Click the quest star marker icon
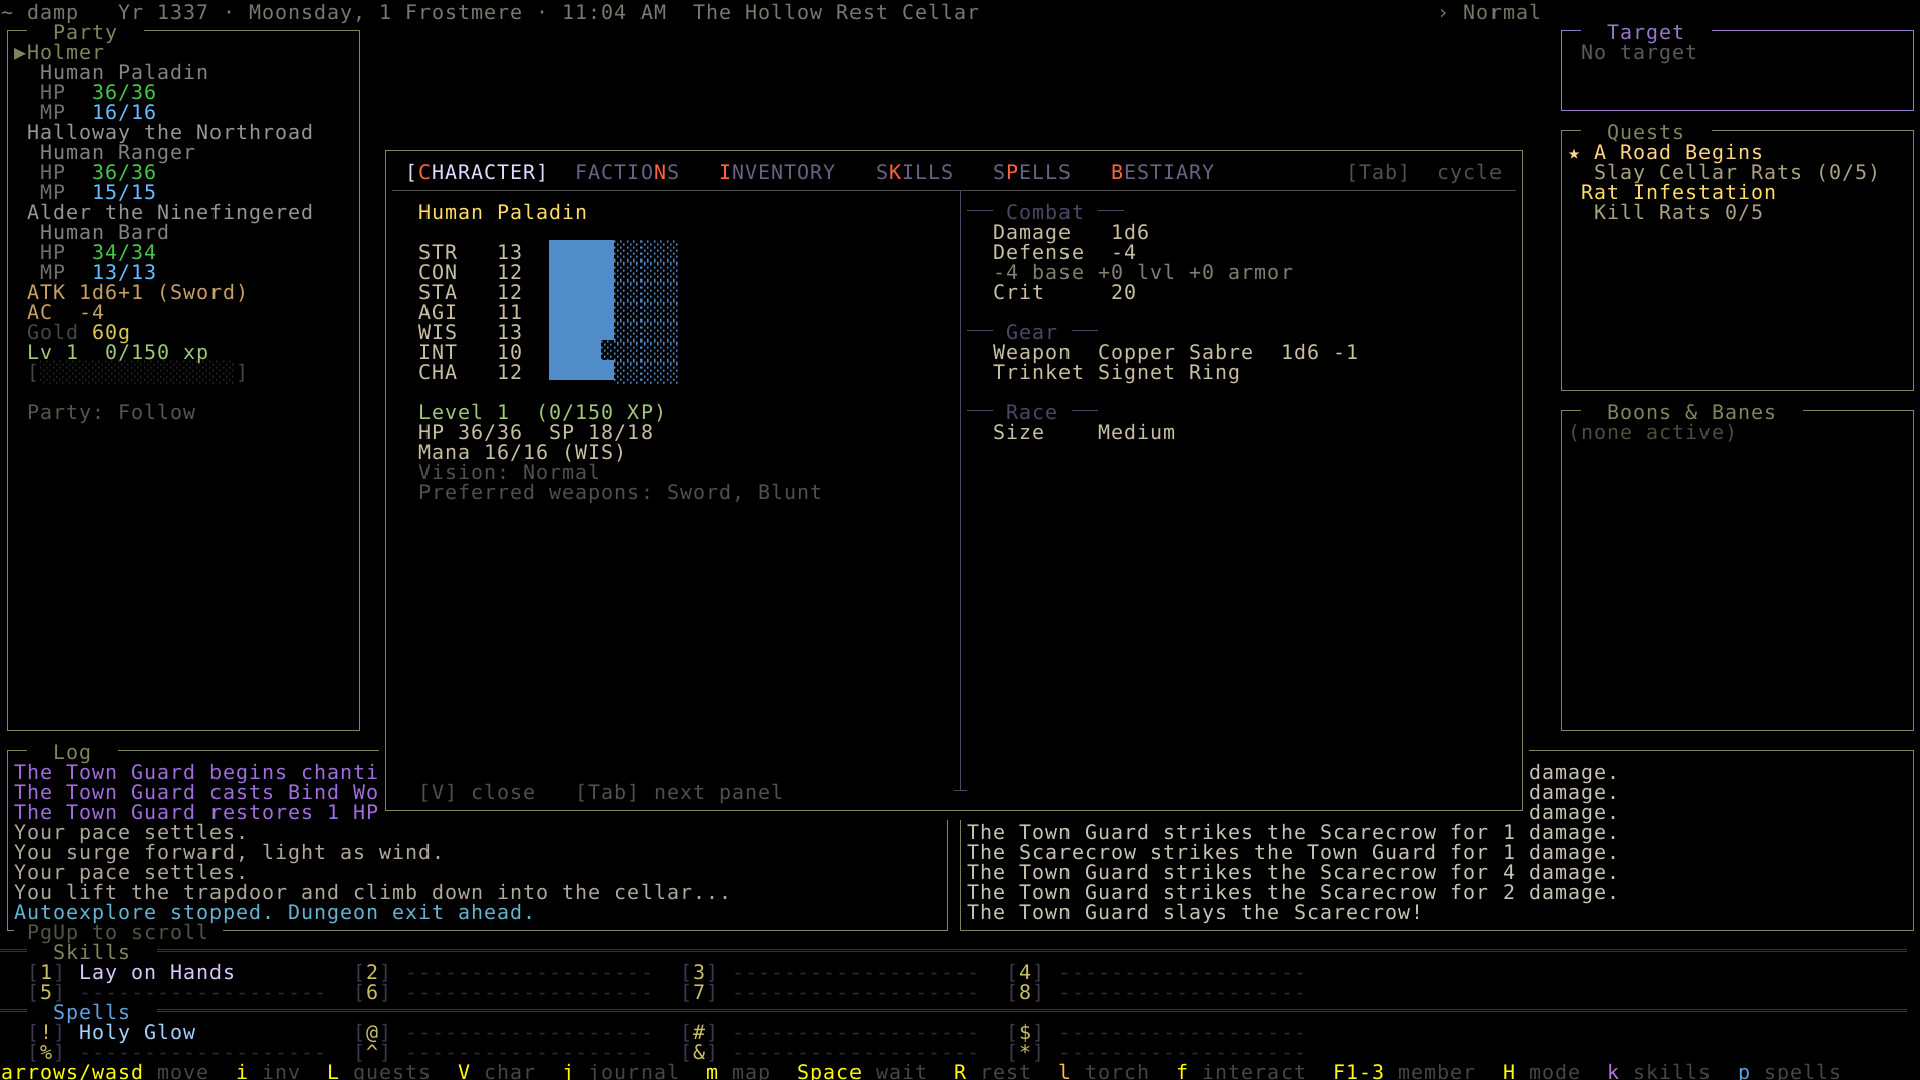The width and height of the screenshot is (1920, 1080). [1574, 153]
